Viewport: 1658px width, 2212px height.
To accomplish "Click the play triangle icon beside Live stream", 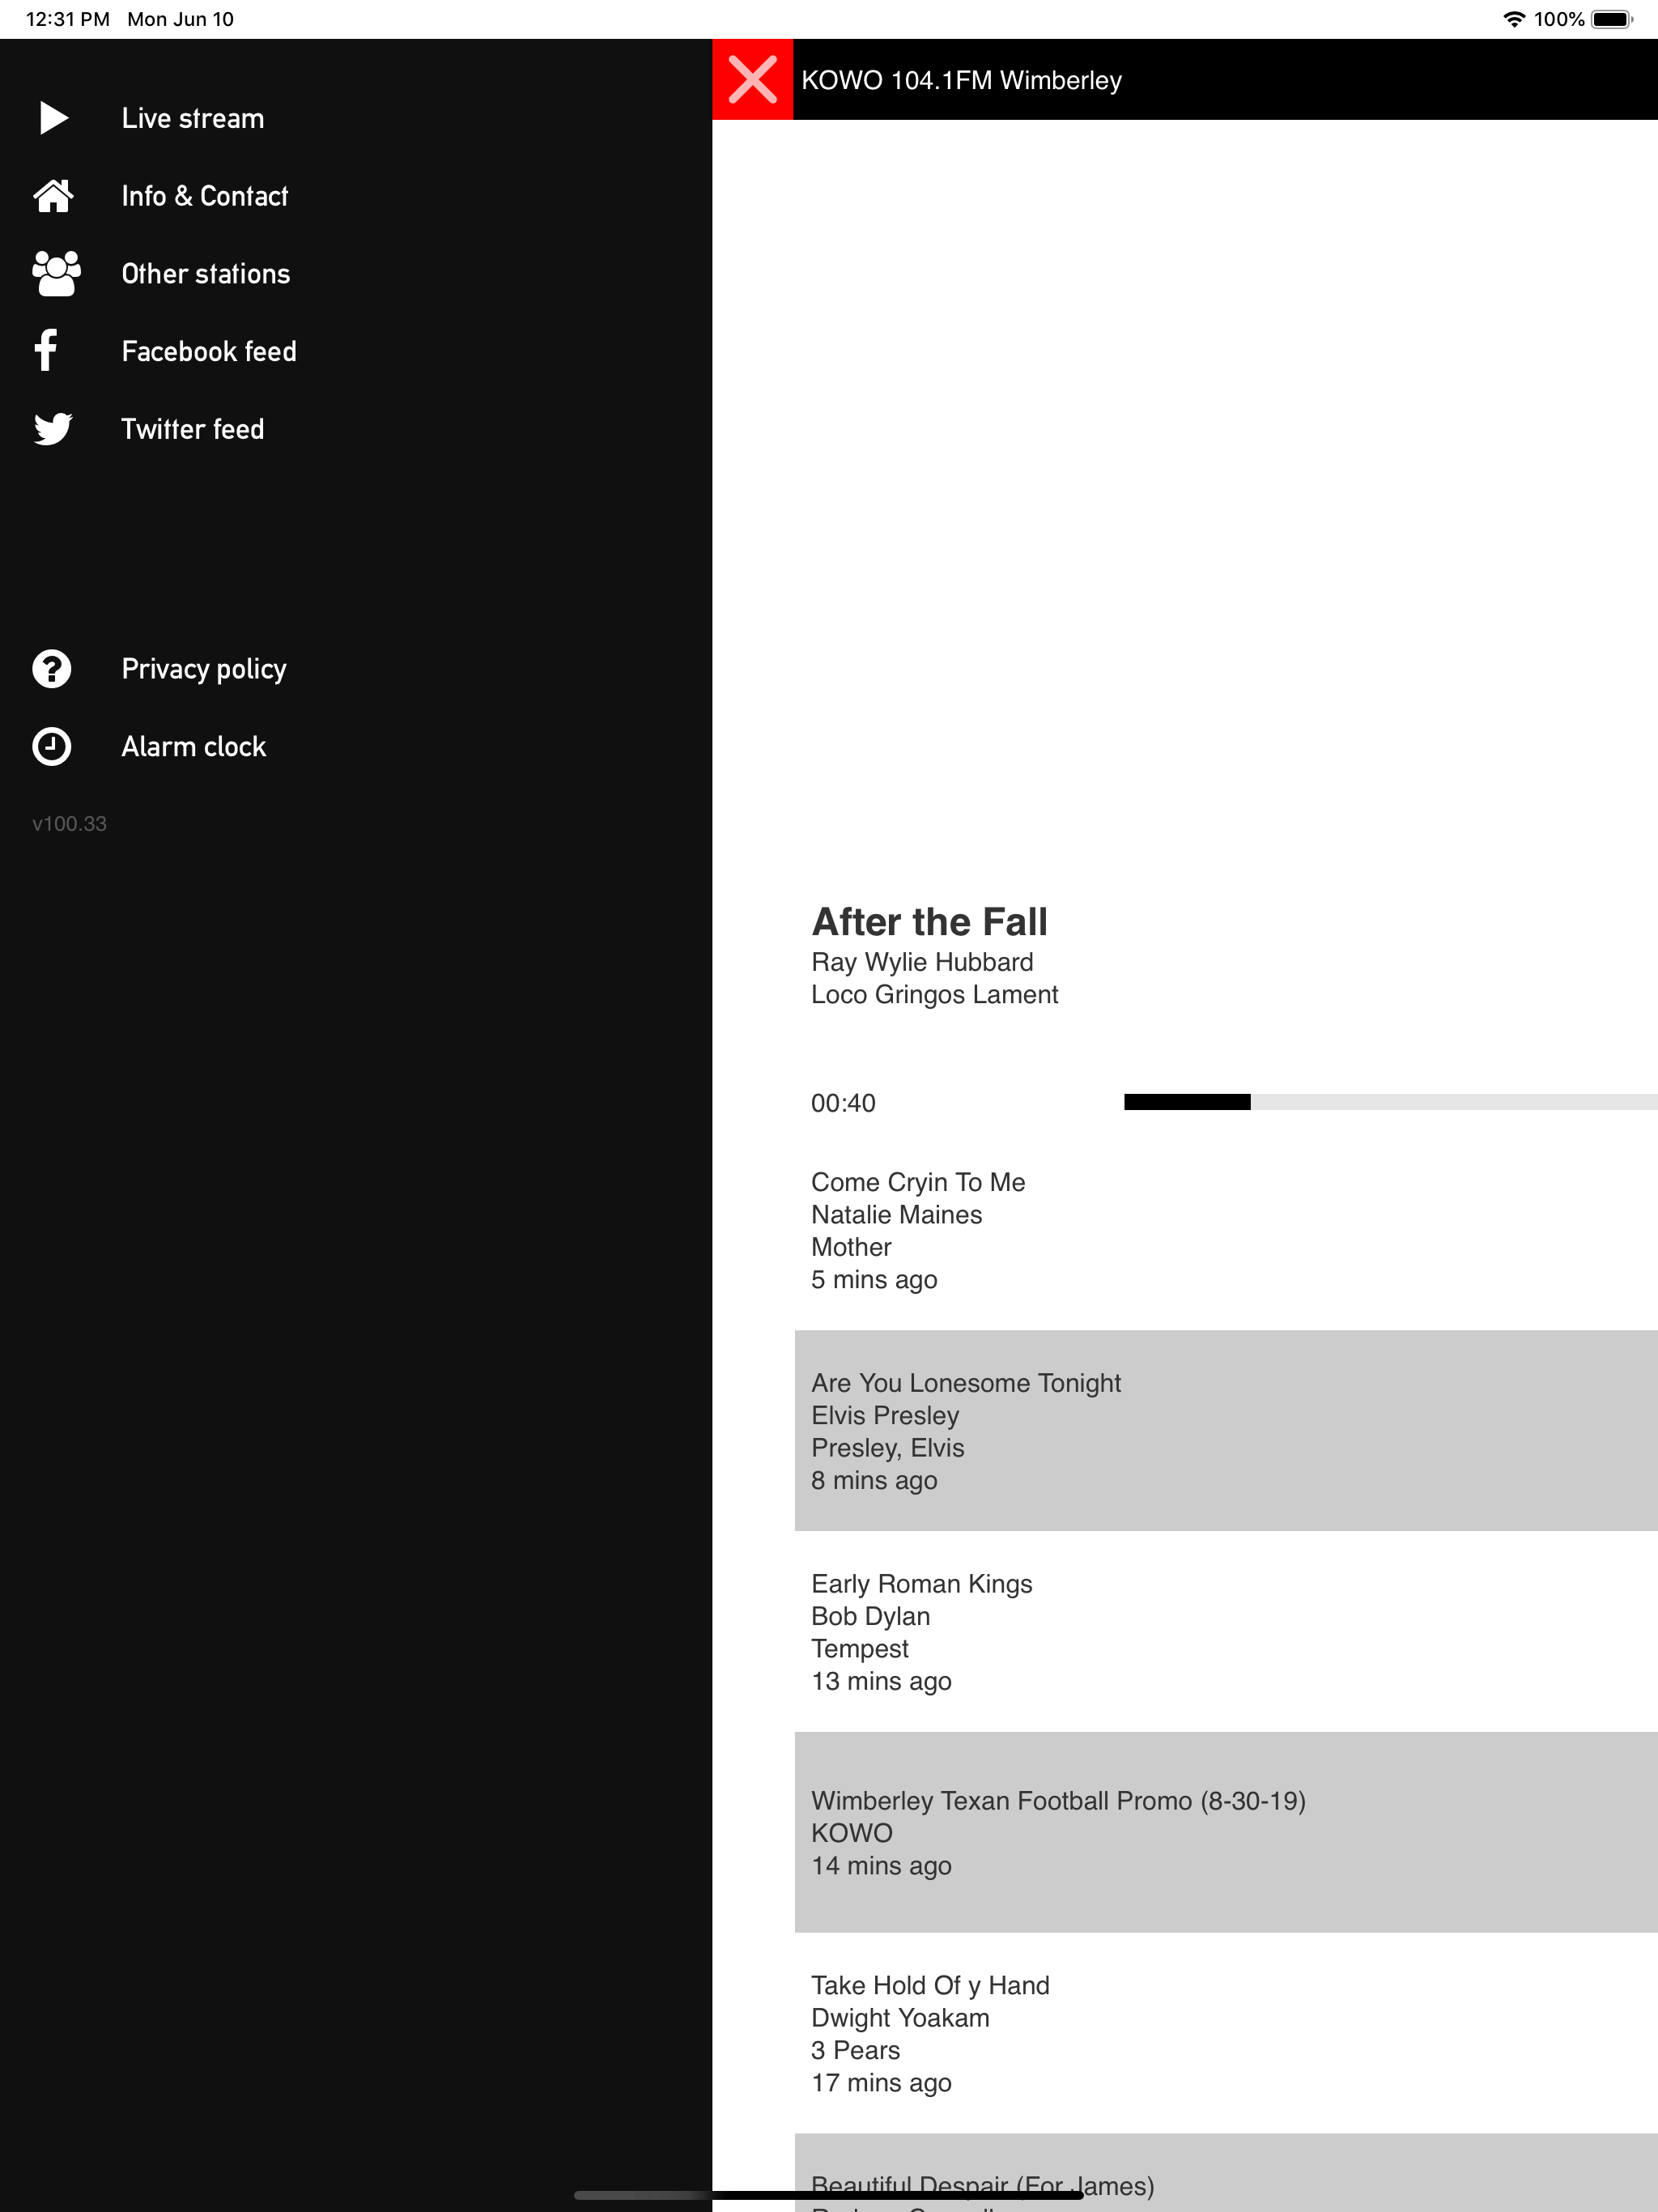I will point(54,118).
